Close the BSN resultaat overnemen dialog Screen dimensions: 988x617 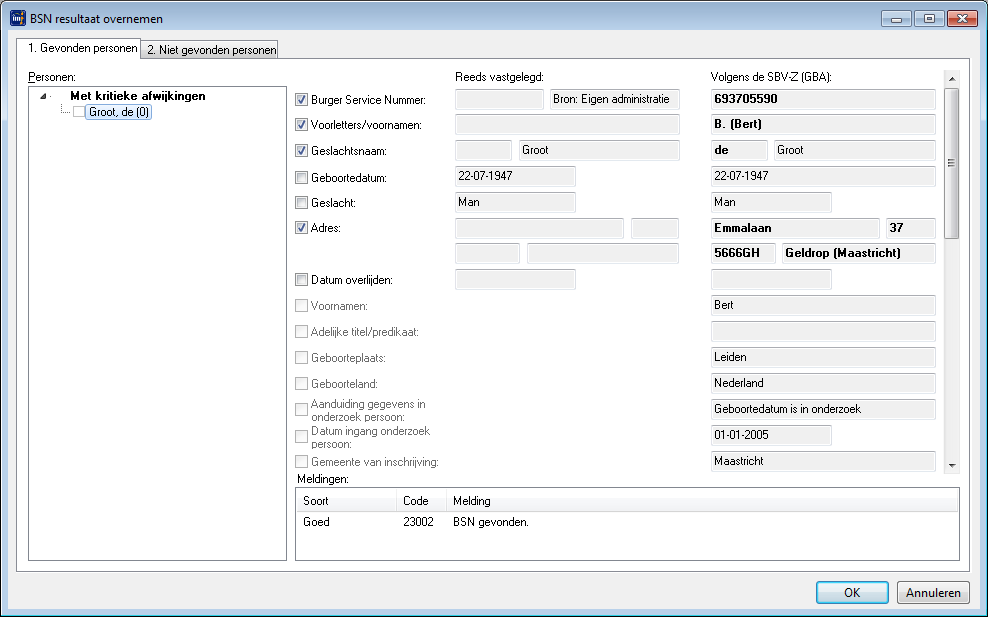coord(962,19)
